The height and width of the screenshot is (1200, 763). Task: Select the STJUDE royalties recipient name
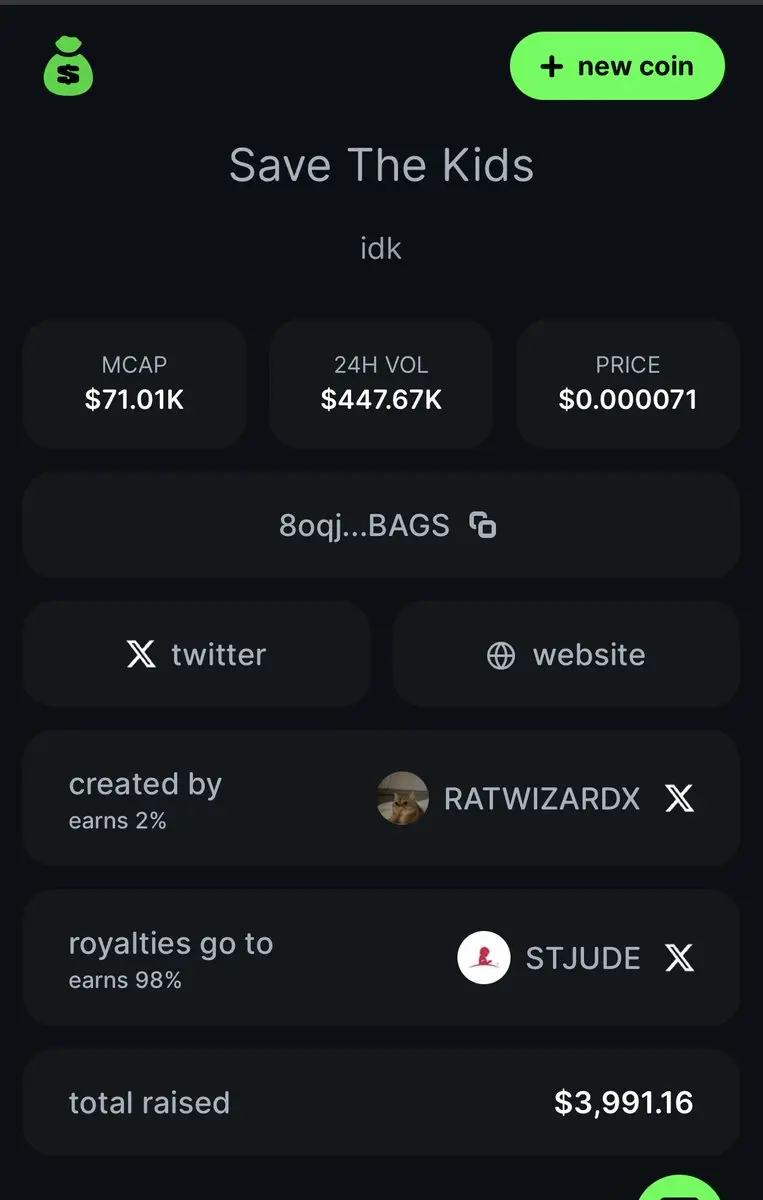[x=583, y=959]
